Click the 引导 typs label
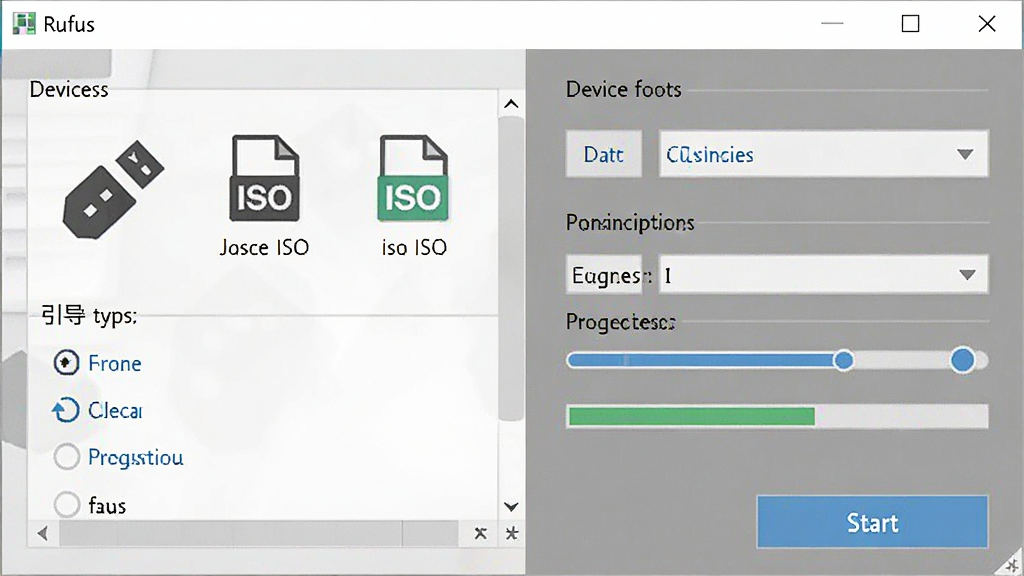This screenshot has width=1024, height=576. click(89, 315)
